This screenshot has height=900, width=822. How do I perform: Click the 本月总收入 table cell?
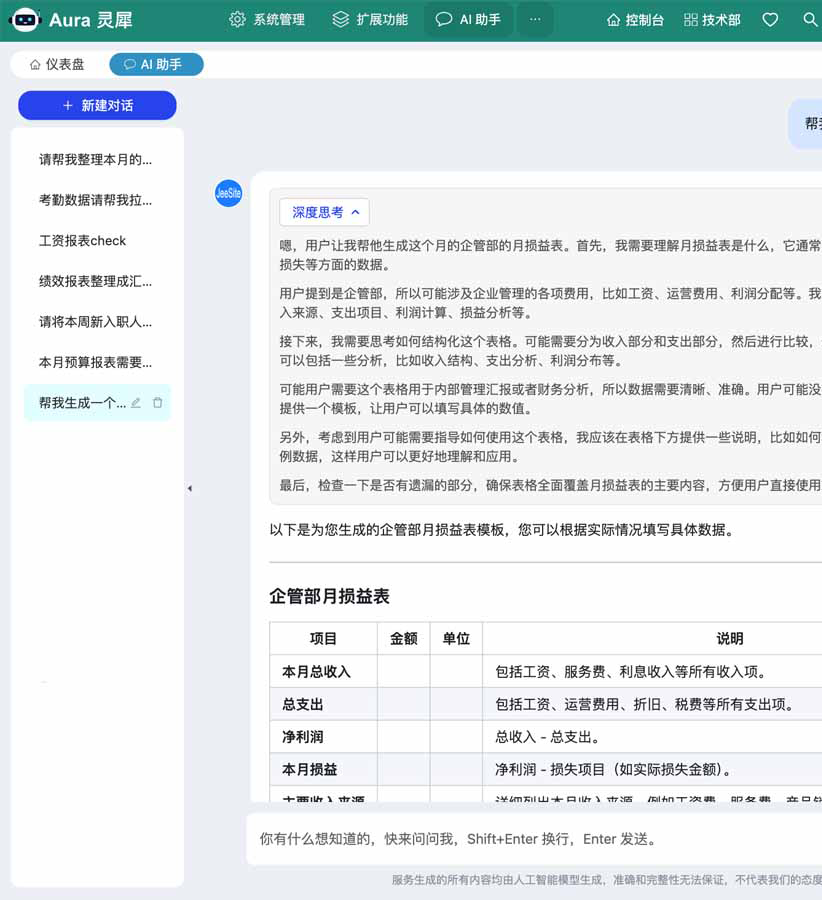[x=323, y=672]
